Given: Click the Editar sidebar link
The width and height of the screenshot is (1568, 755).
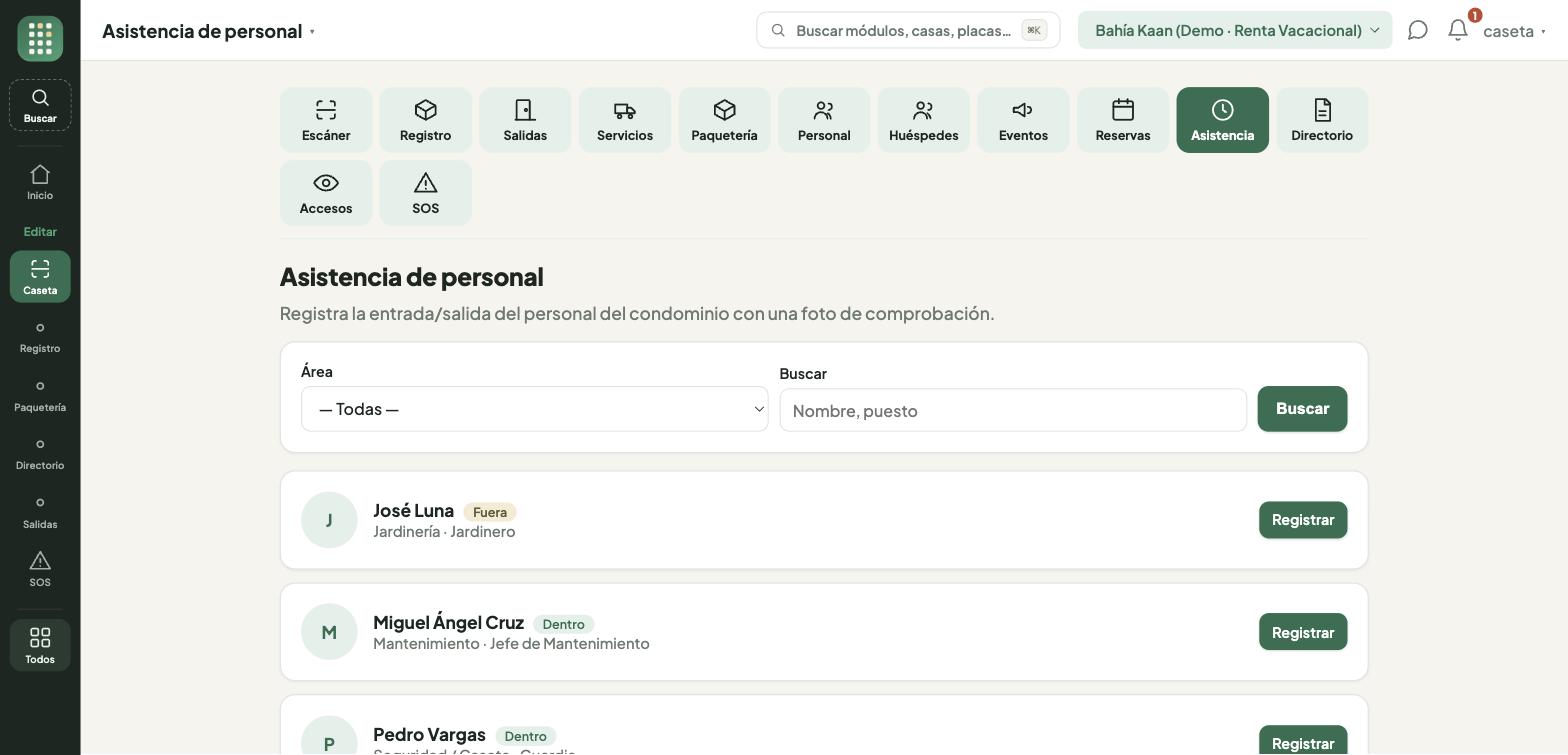Looking at the screenshot, I should click(x=40, y=232).
